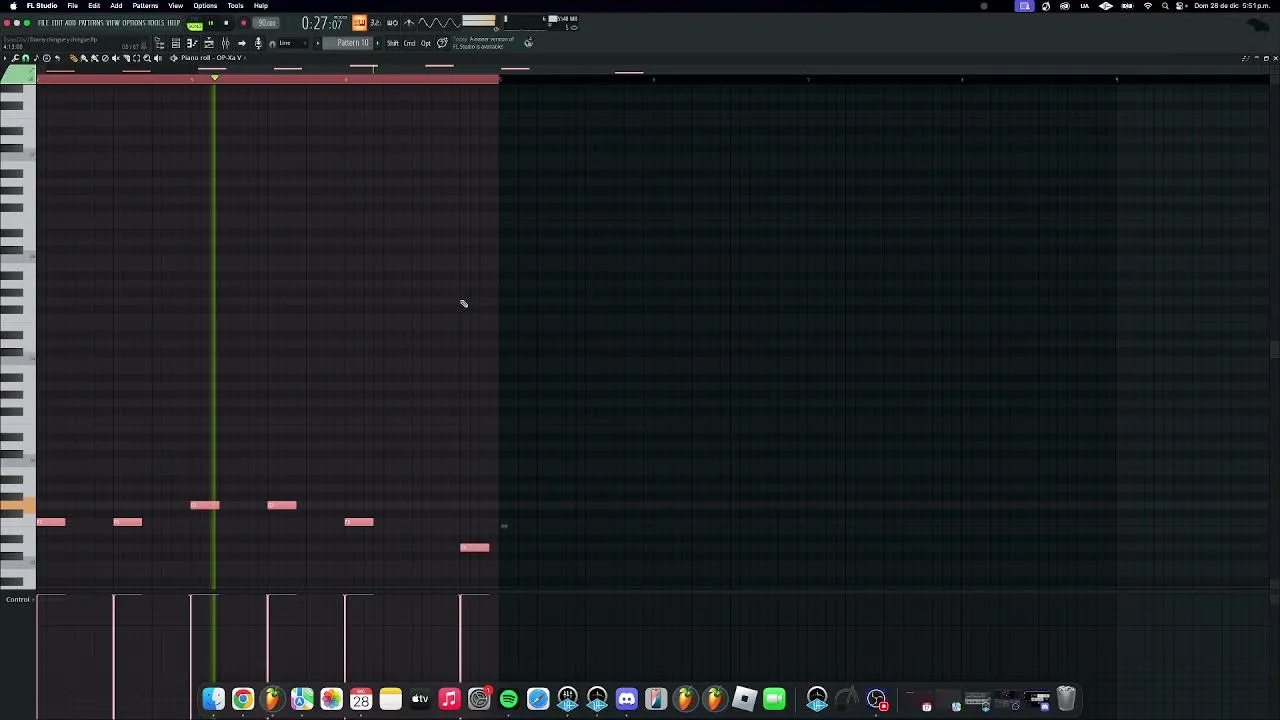Open the Help menu in the macOS menu bar
The width and height of the screenshot is (1280, 720).
(261, 6)
